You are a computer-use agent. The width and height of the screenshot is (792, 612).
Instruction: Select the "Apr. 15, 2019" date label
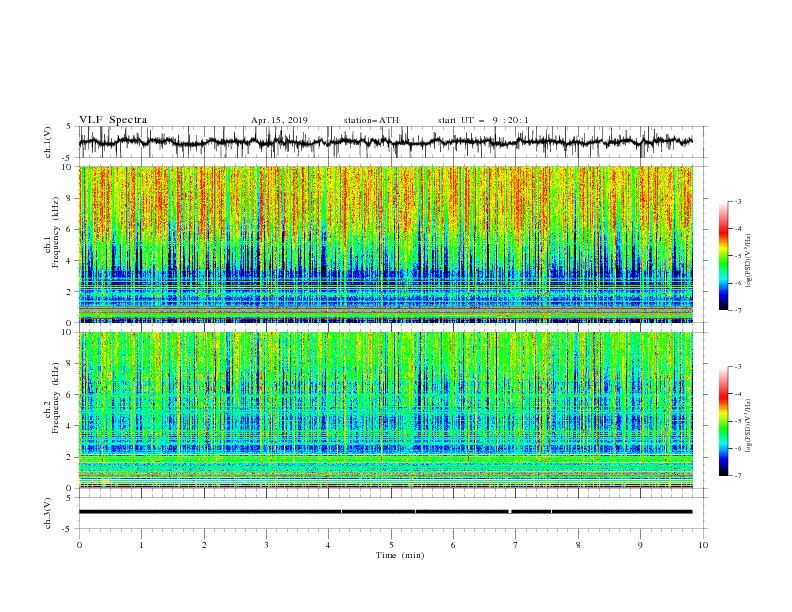click(279, 120)
